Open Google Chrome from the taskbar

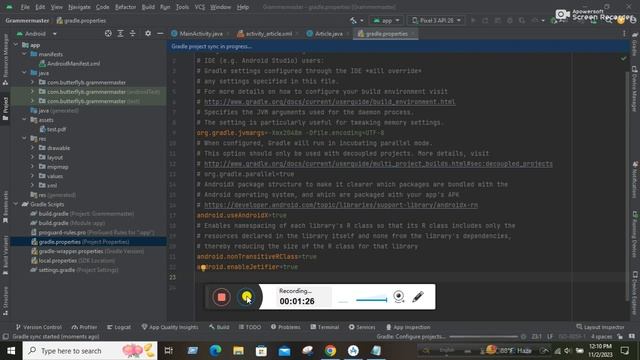coord(330,351)
